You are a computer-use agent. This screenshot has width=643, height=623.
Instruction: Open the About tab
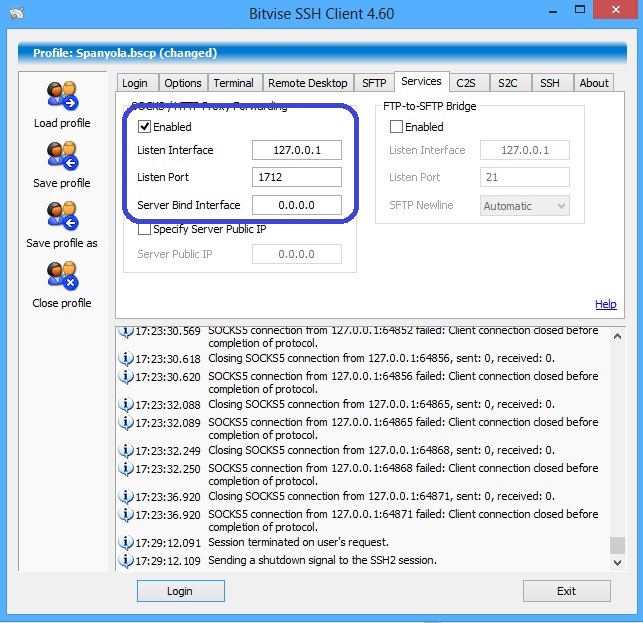tap(594, 83)
